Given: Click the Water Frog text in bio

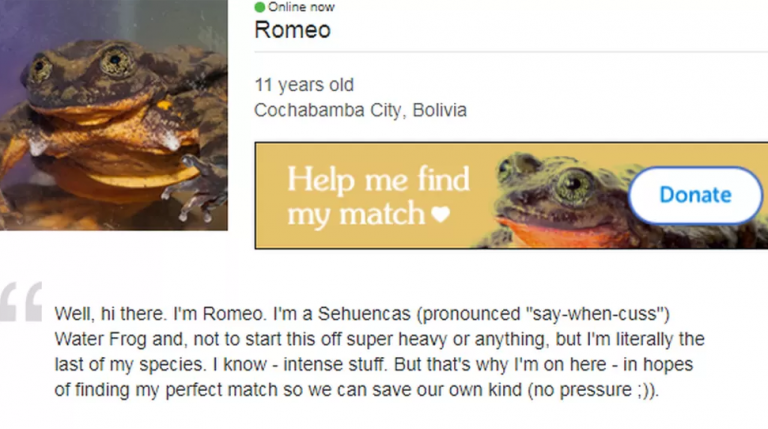Looking at the screenshot, I should coord(100,339).
